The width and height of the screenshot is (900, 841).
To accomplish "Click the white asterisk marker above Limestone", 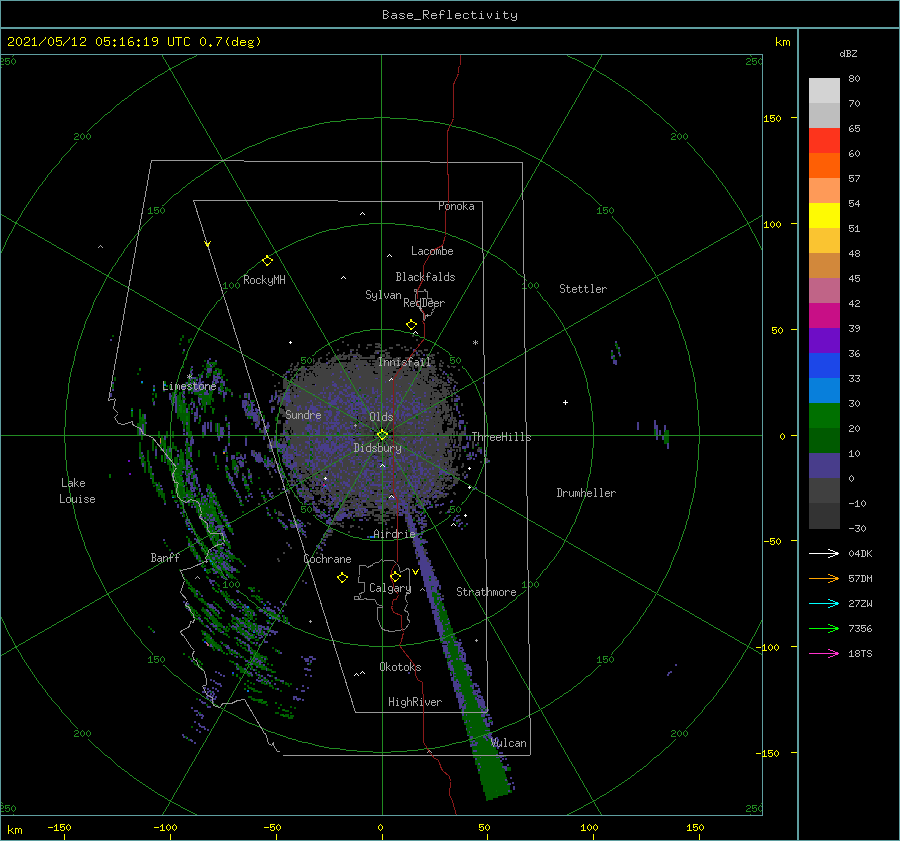I will coord(189,377).
